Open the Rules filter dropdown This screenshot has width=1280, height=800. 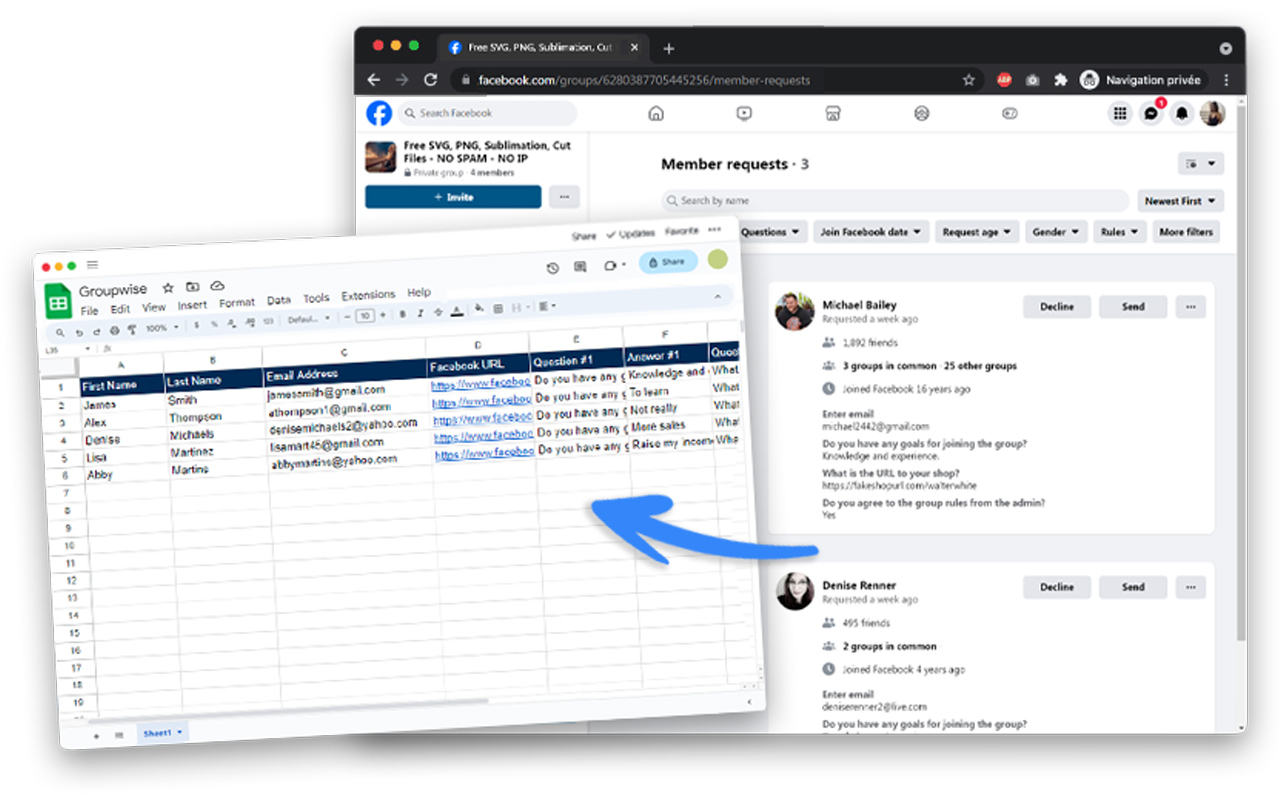pos(1120,232)
